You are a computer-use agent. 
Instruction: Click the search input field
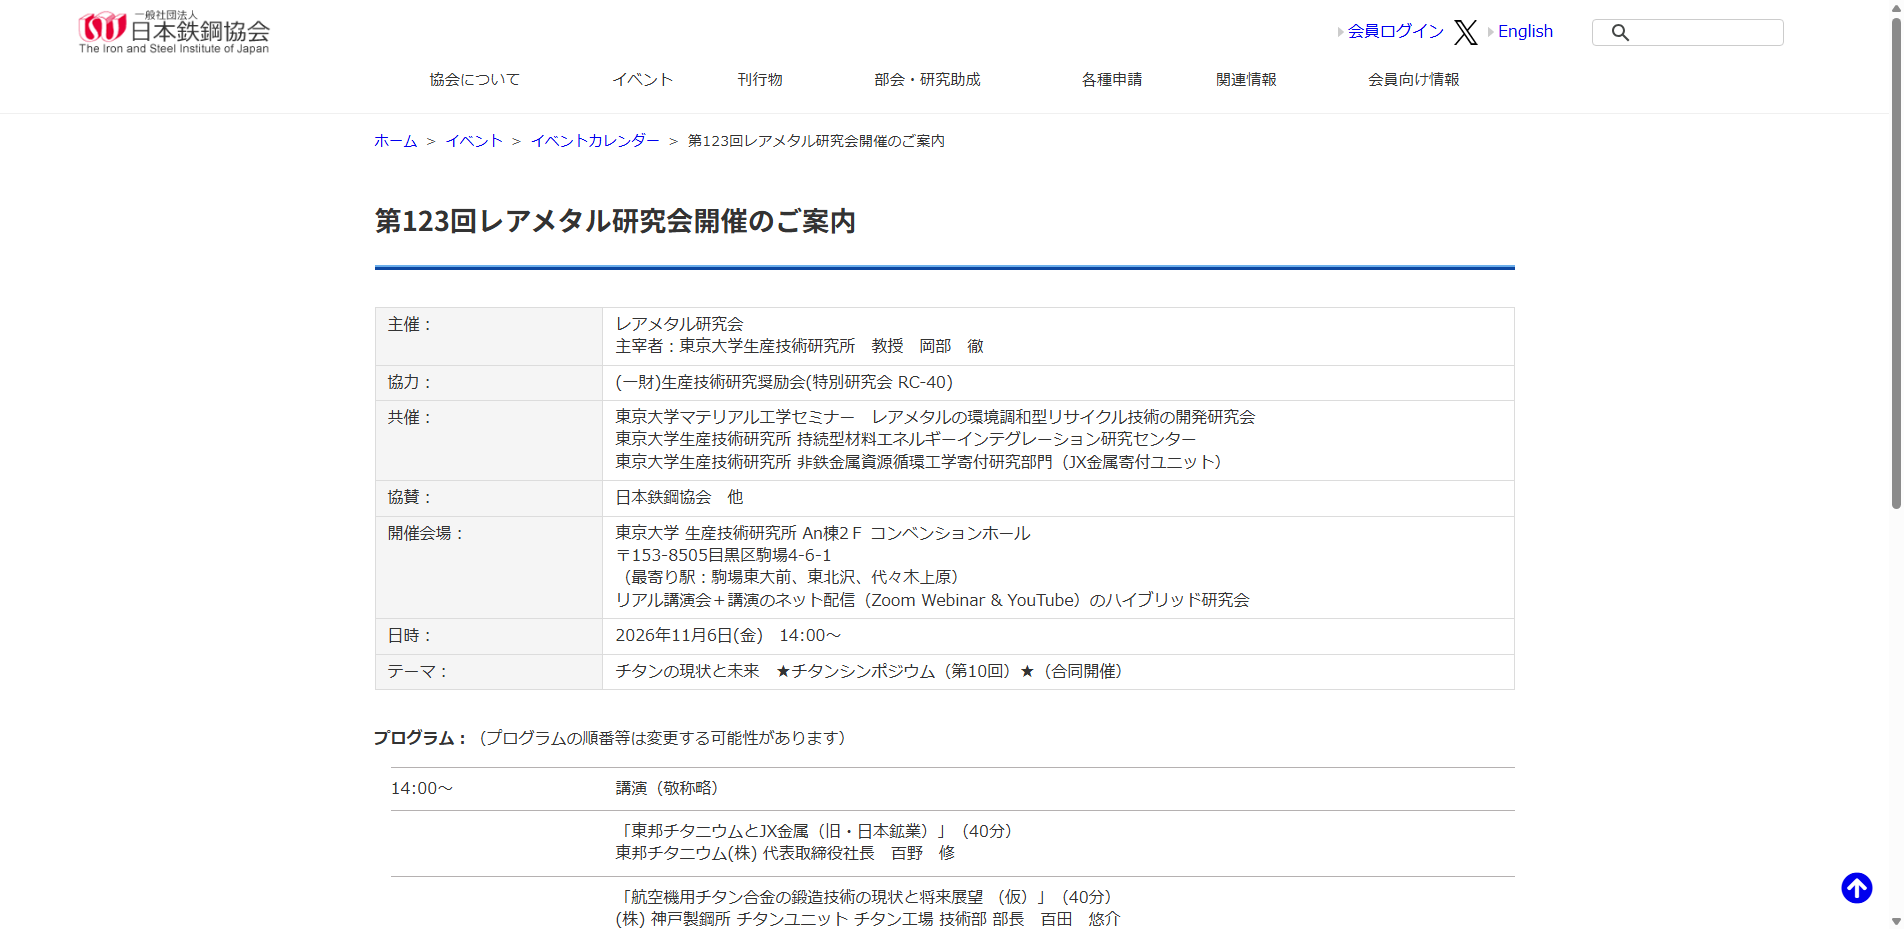[x=1688, y=32]
